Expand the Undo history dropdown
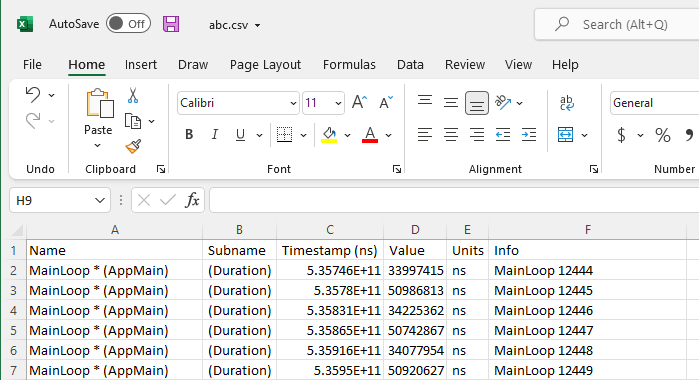The height and width of the screenshot is (380, 699). (x=52, y=95)
